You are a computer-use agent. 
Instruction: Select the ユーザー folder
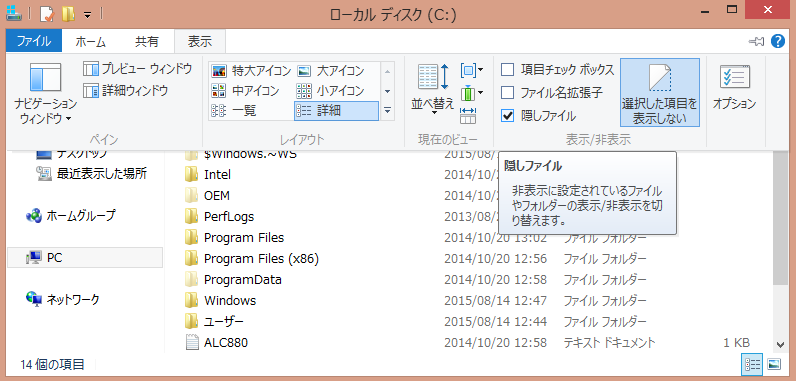(x=224, y=322)
